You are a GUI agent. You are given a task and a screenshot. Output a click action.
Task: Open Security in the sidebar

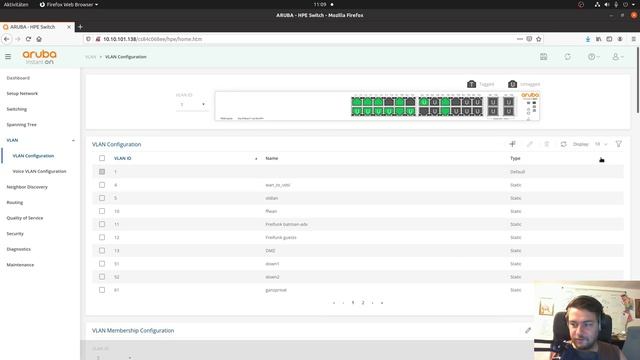click(15, 233)
